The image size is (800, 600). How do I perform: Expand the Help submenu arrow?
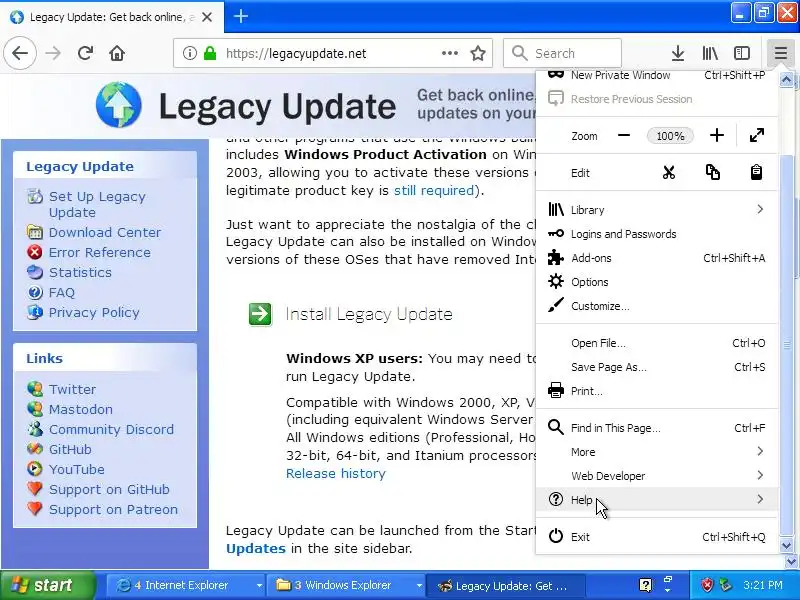point(760,499)
